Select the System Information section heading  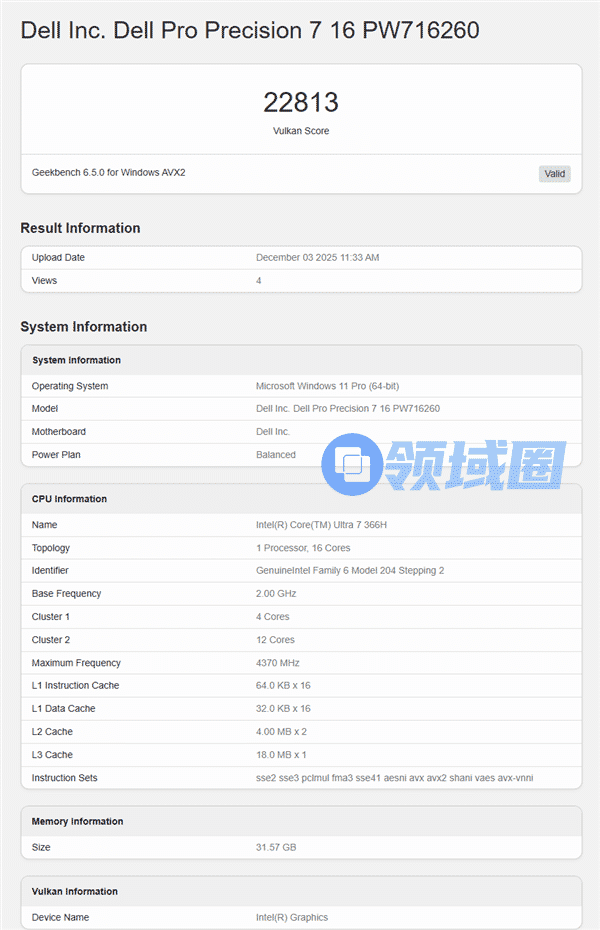pos(83,327)
